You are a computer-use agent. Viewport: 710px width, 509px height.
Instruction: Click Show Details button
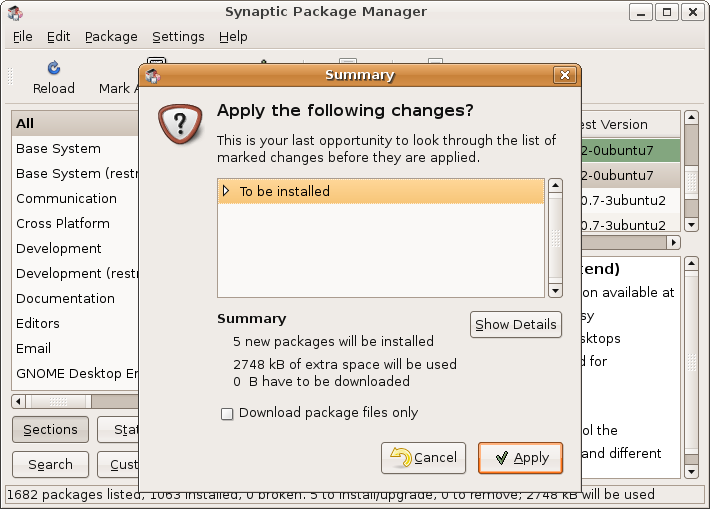coord(516,324)
